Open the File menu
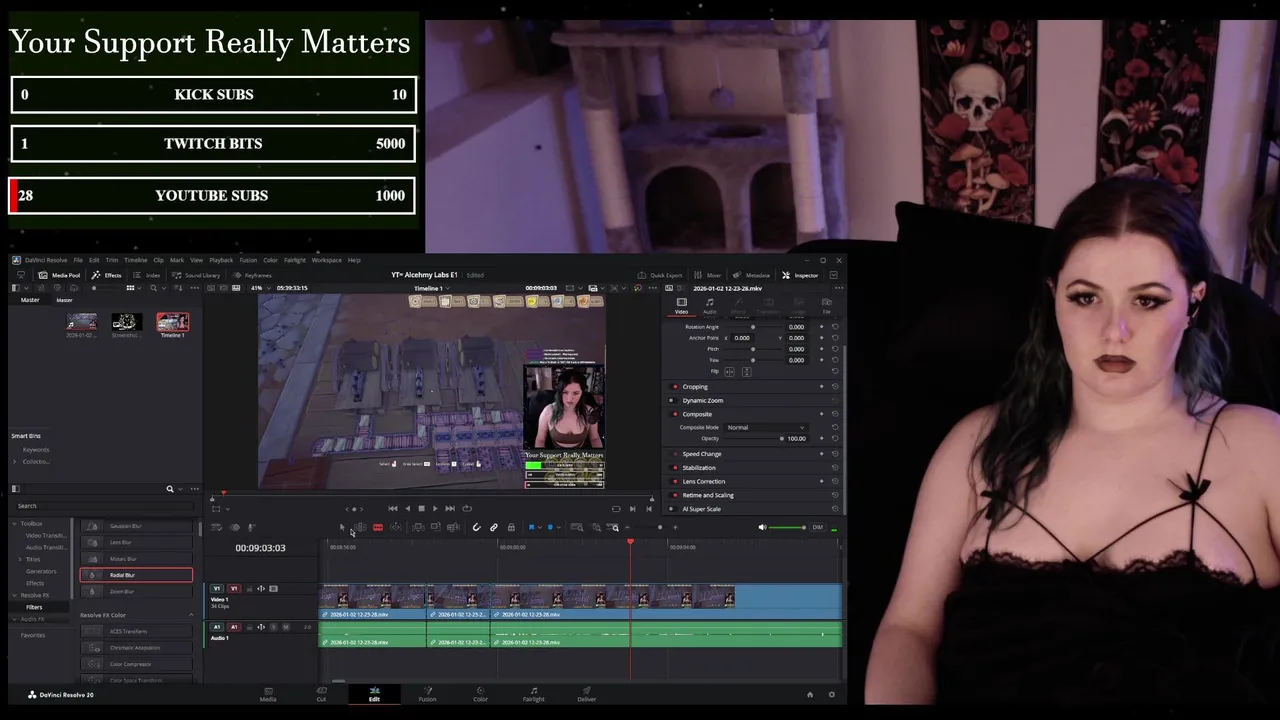1280x720 pixels. (x=78, y=260)
